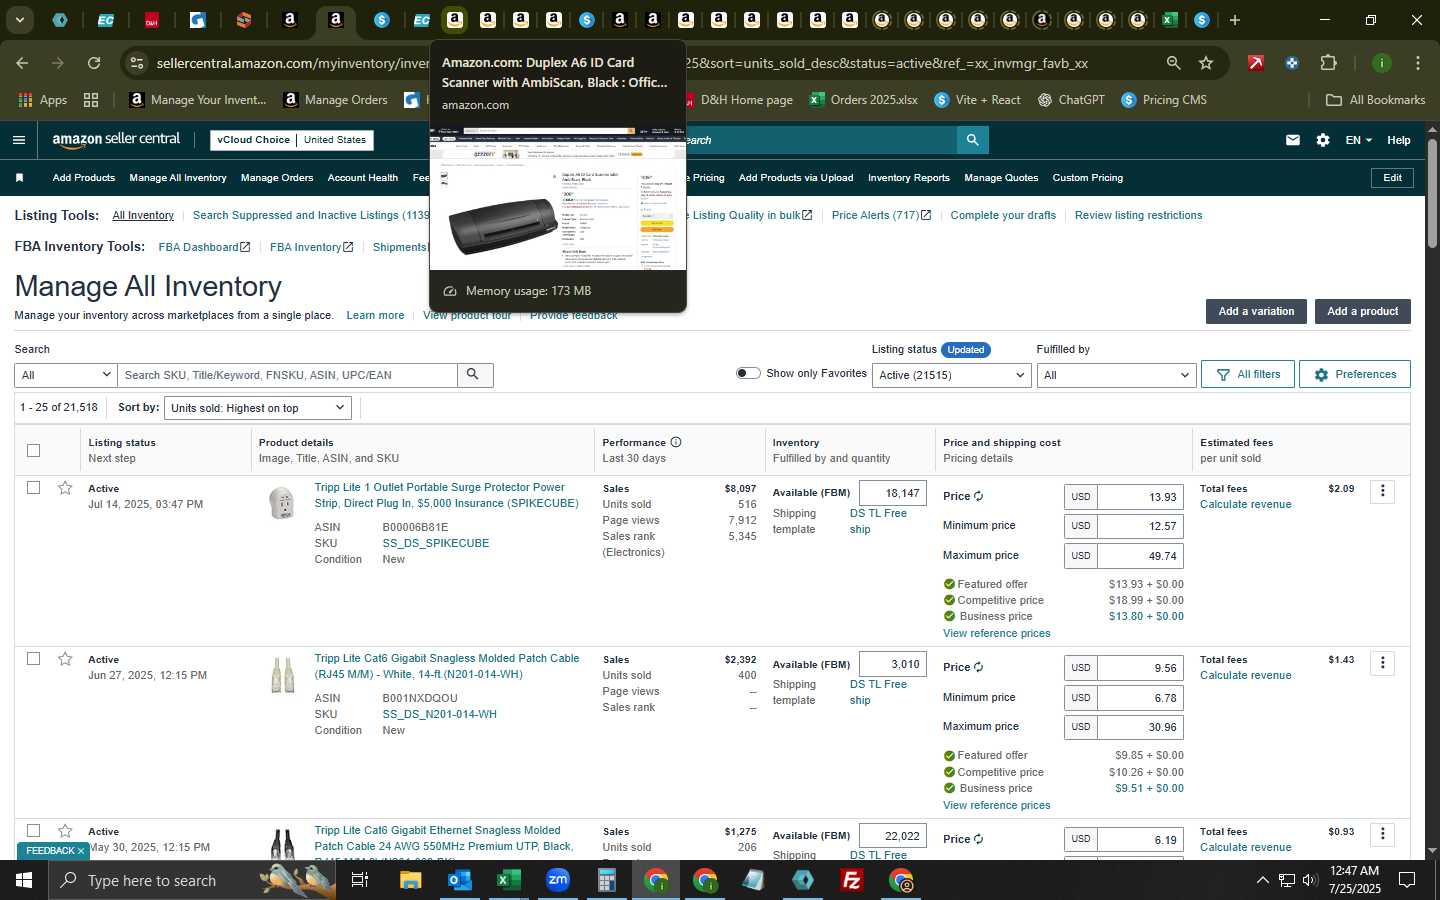Open row actions menu for SPIKECUBE listing

click(1383, 491)
